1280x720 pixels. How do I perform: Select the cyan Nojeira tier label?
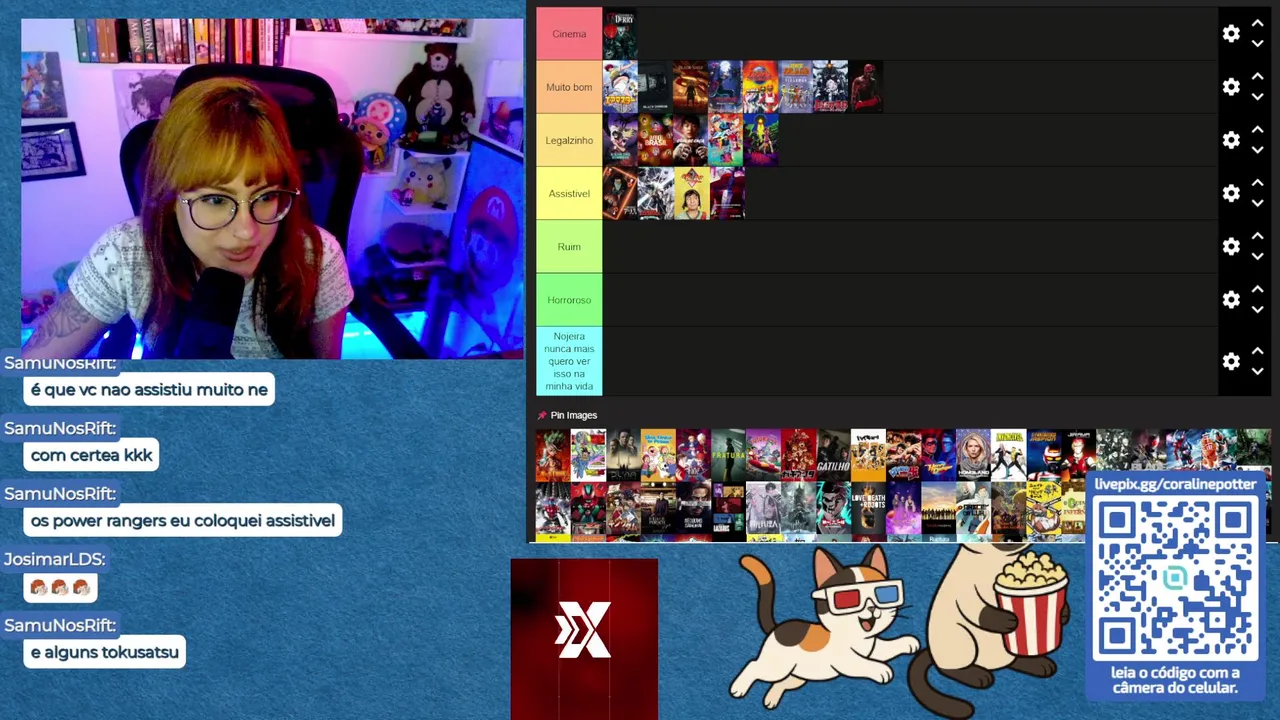569,361
